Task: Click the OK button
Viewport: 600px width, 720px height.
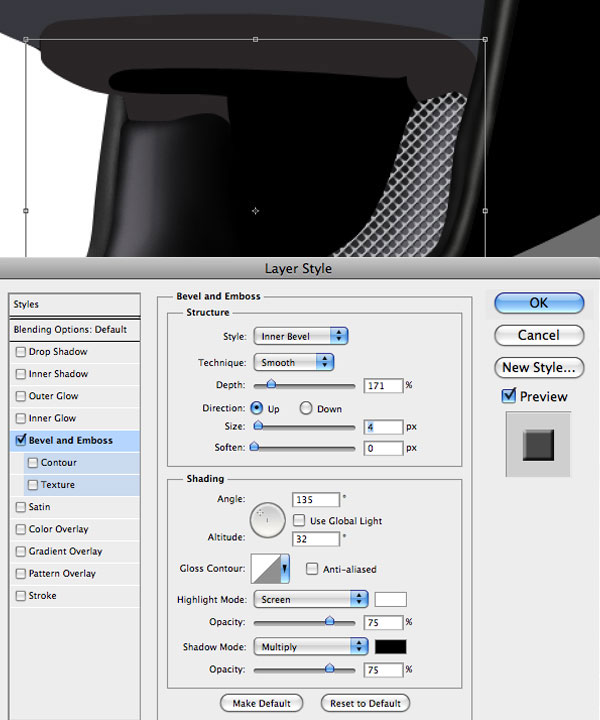Action: (x=539, y=303)
